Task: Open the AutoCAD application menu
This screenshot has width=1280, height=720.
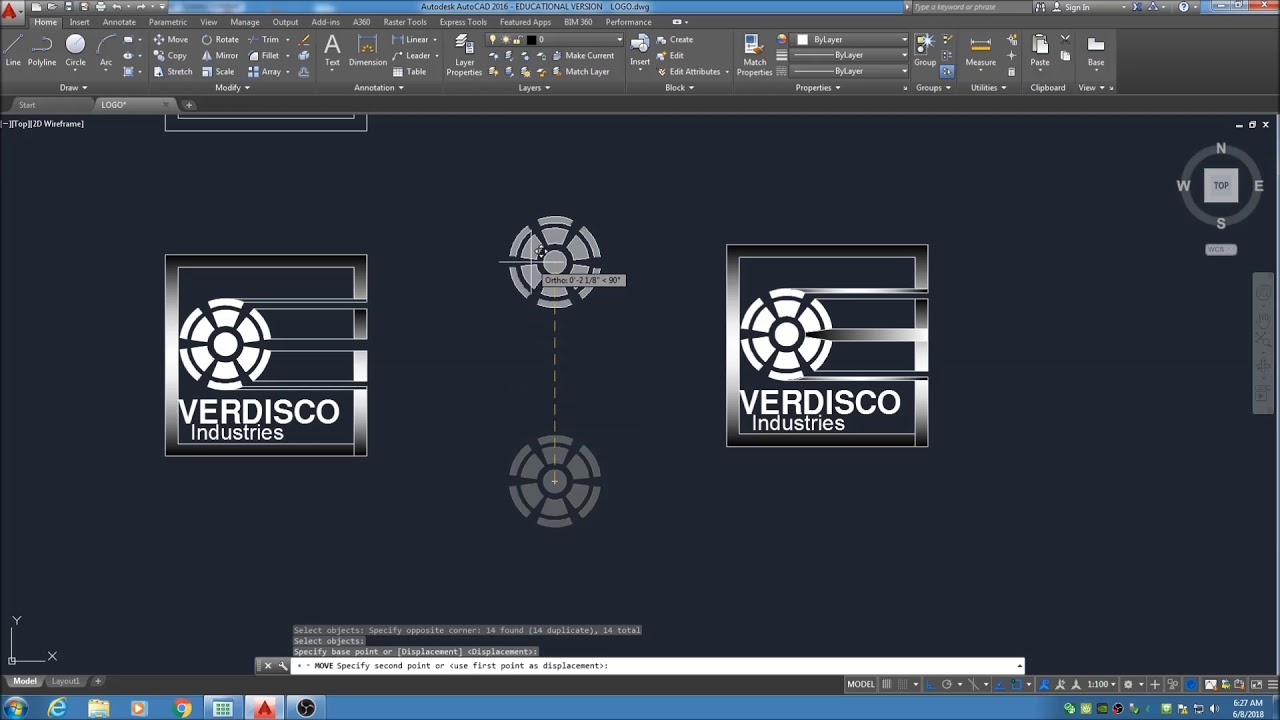Action: 11,10
